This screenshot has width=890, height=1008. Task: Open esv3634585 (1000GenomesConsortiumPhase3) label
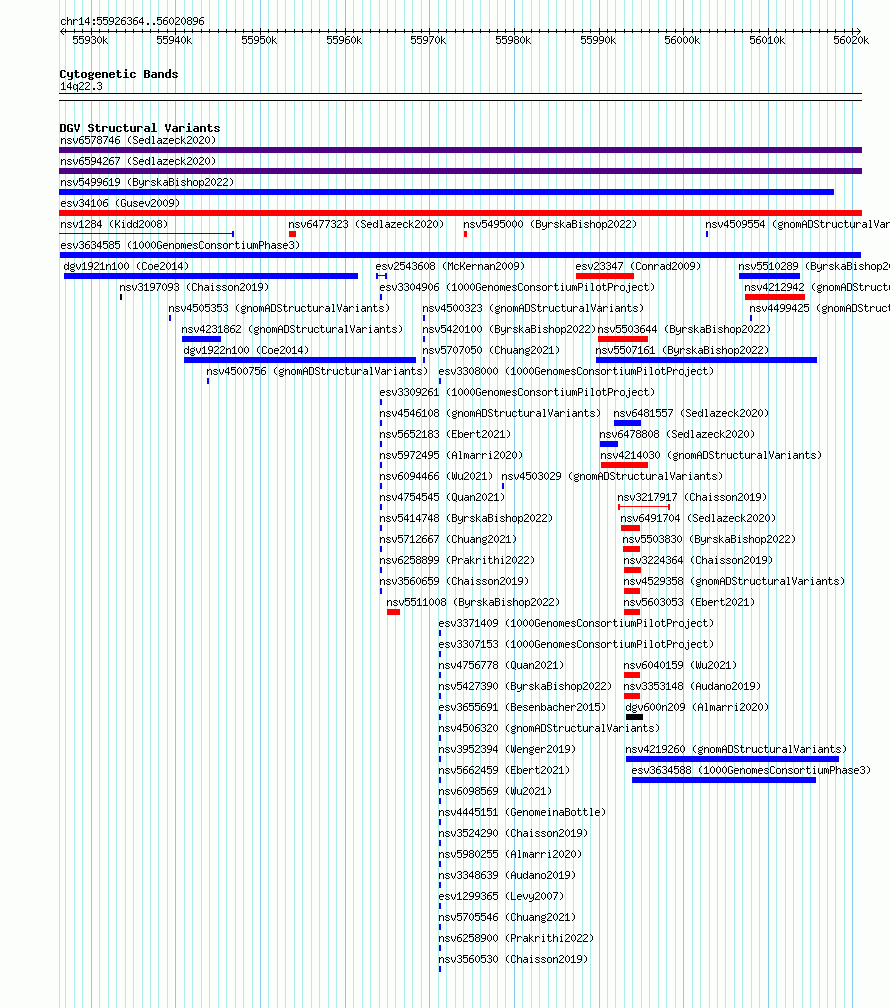click(x=180, y=245)
